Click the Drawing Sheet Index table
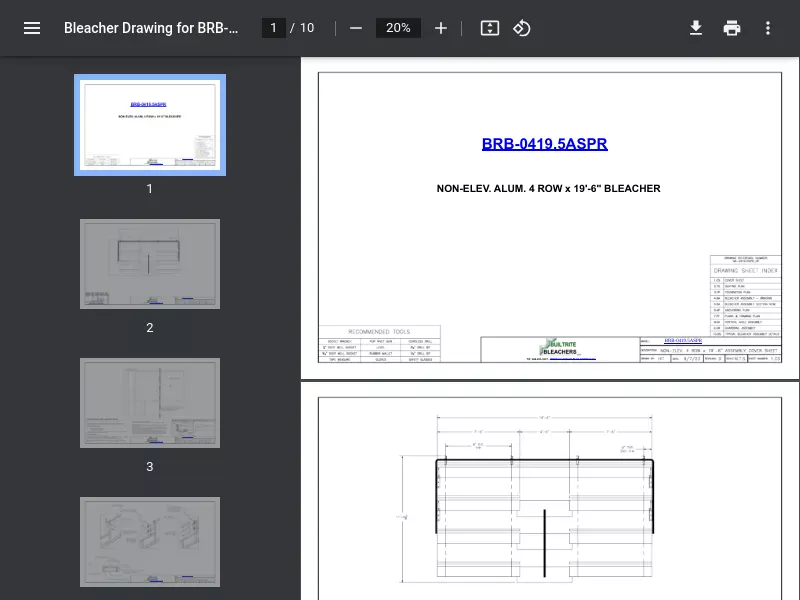800x600 pixels. (746, 298)
